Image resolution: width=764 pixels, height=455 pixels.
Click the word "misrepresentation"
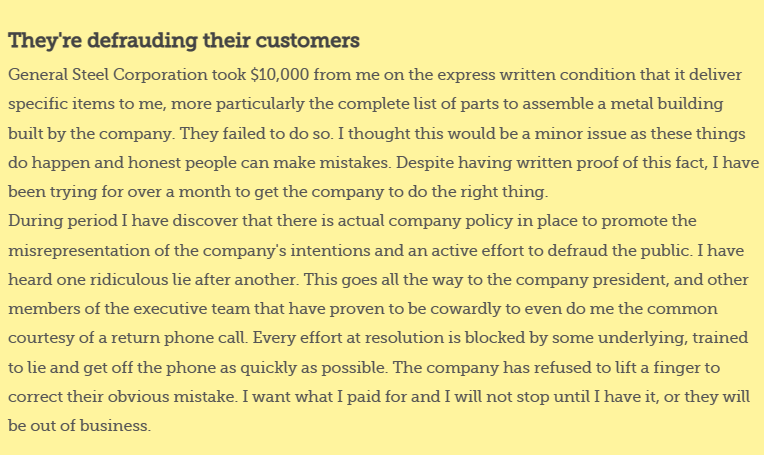pyautogui.click(x=79, y=250)
